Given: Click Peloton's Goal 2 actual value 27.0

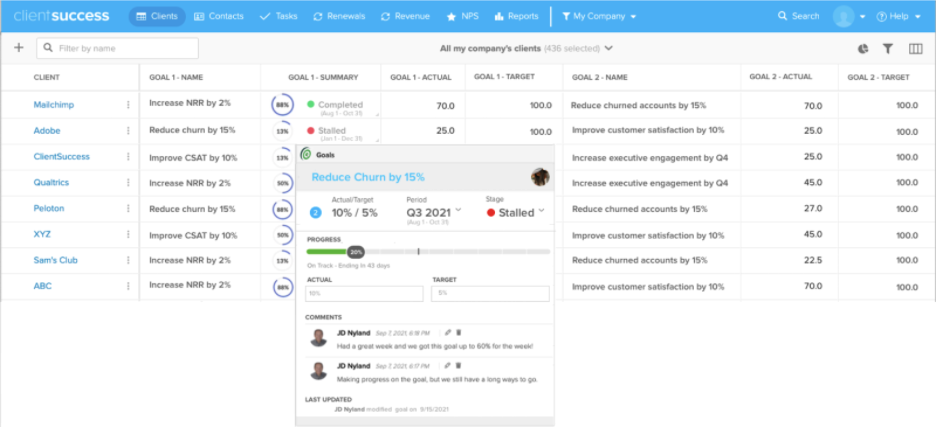Looking at the screenshot, I should pos(813,209).
